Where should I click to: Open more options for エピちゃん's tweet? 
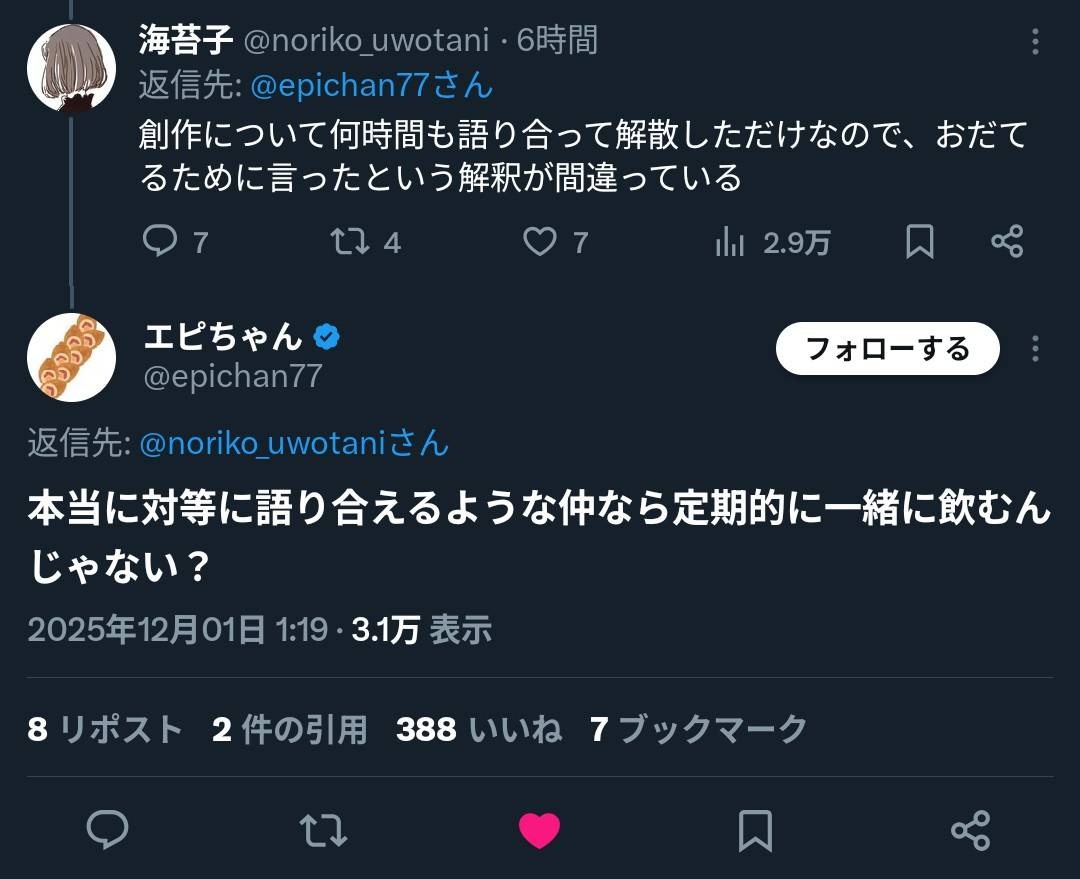pyautogui.click(x=1035, y=348)
